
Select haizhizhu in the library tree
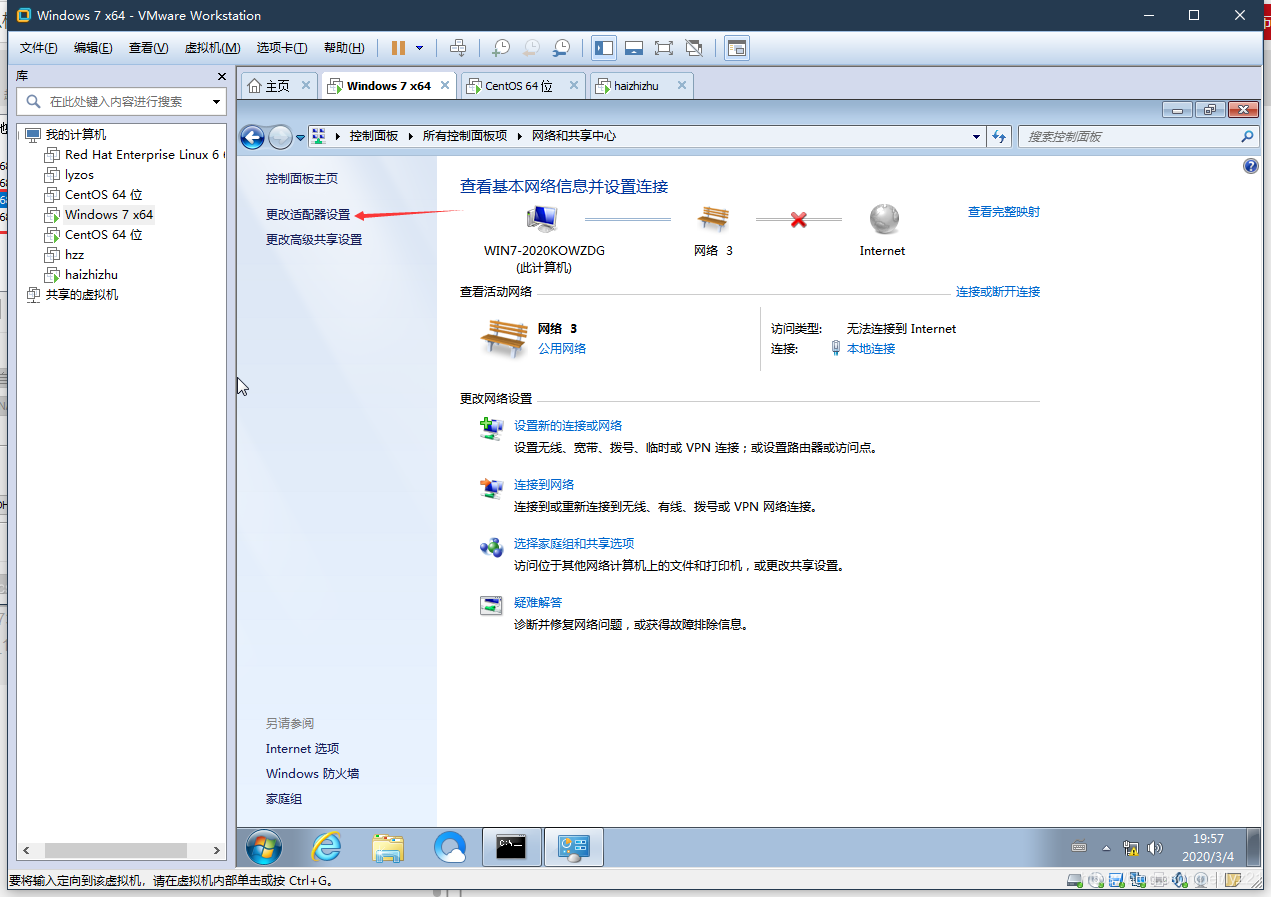click(91, 275)
